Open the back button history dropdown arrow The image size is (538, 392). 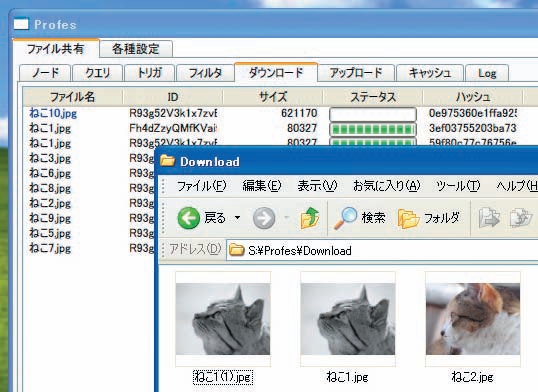(237, 218)
